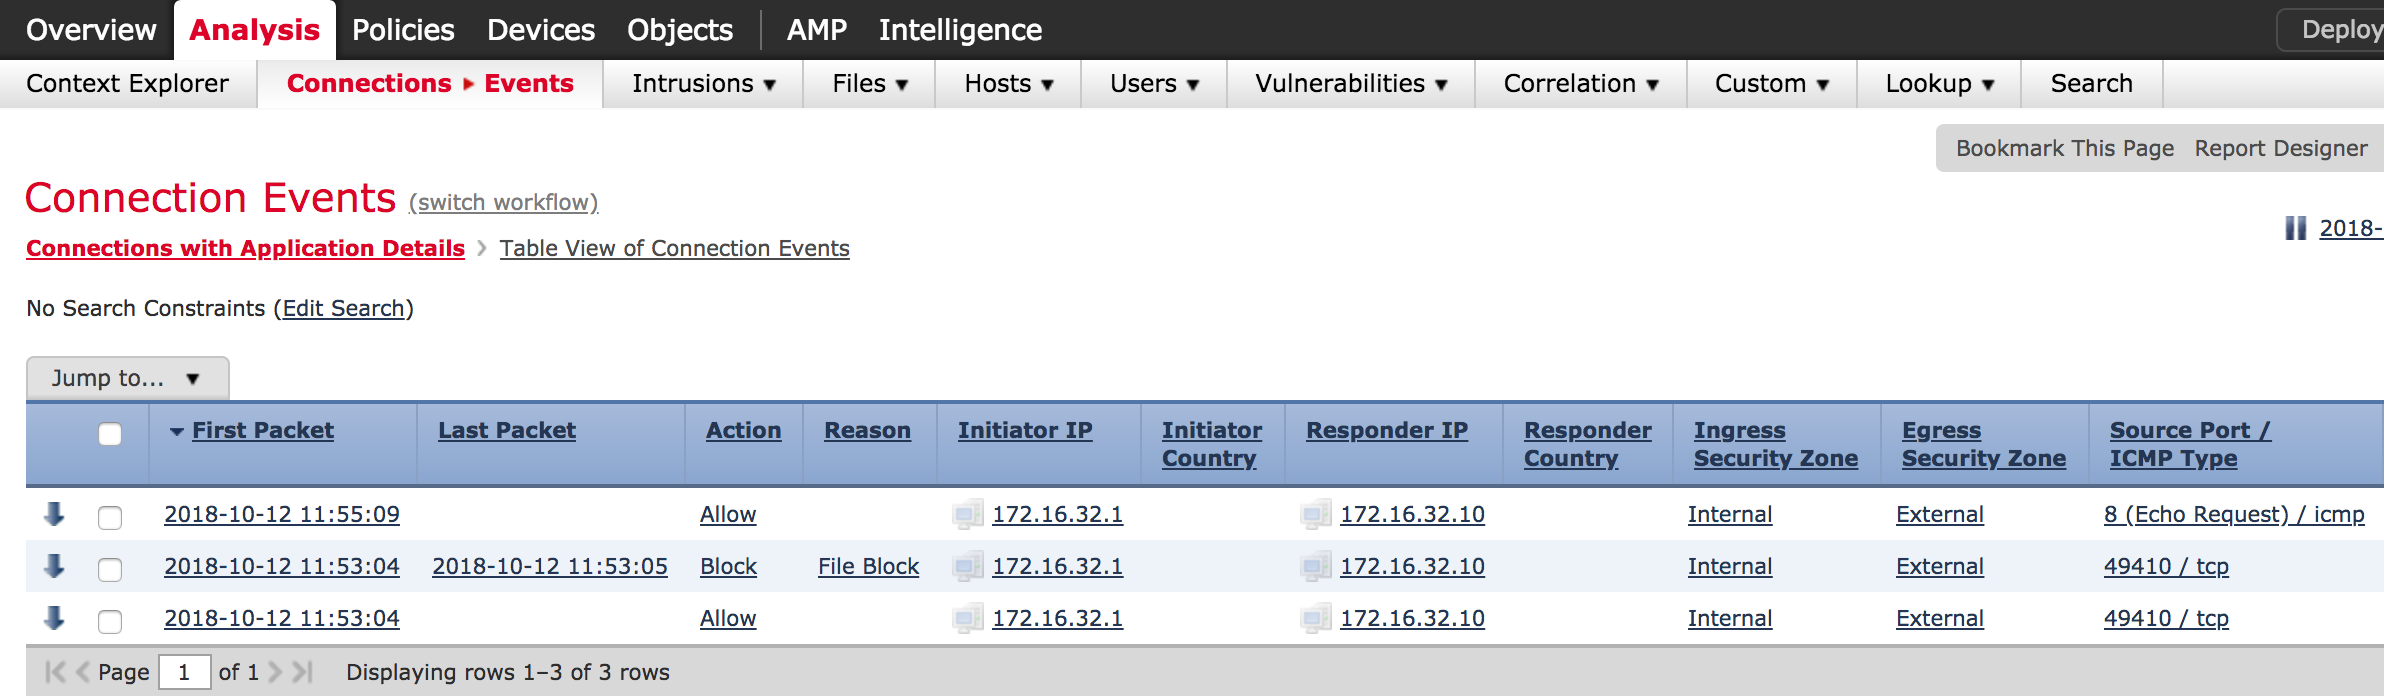Open the Jump to... dropdown
The image size is (2384, 696).
(x=125, y=377)
